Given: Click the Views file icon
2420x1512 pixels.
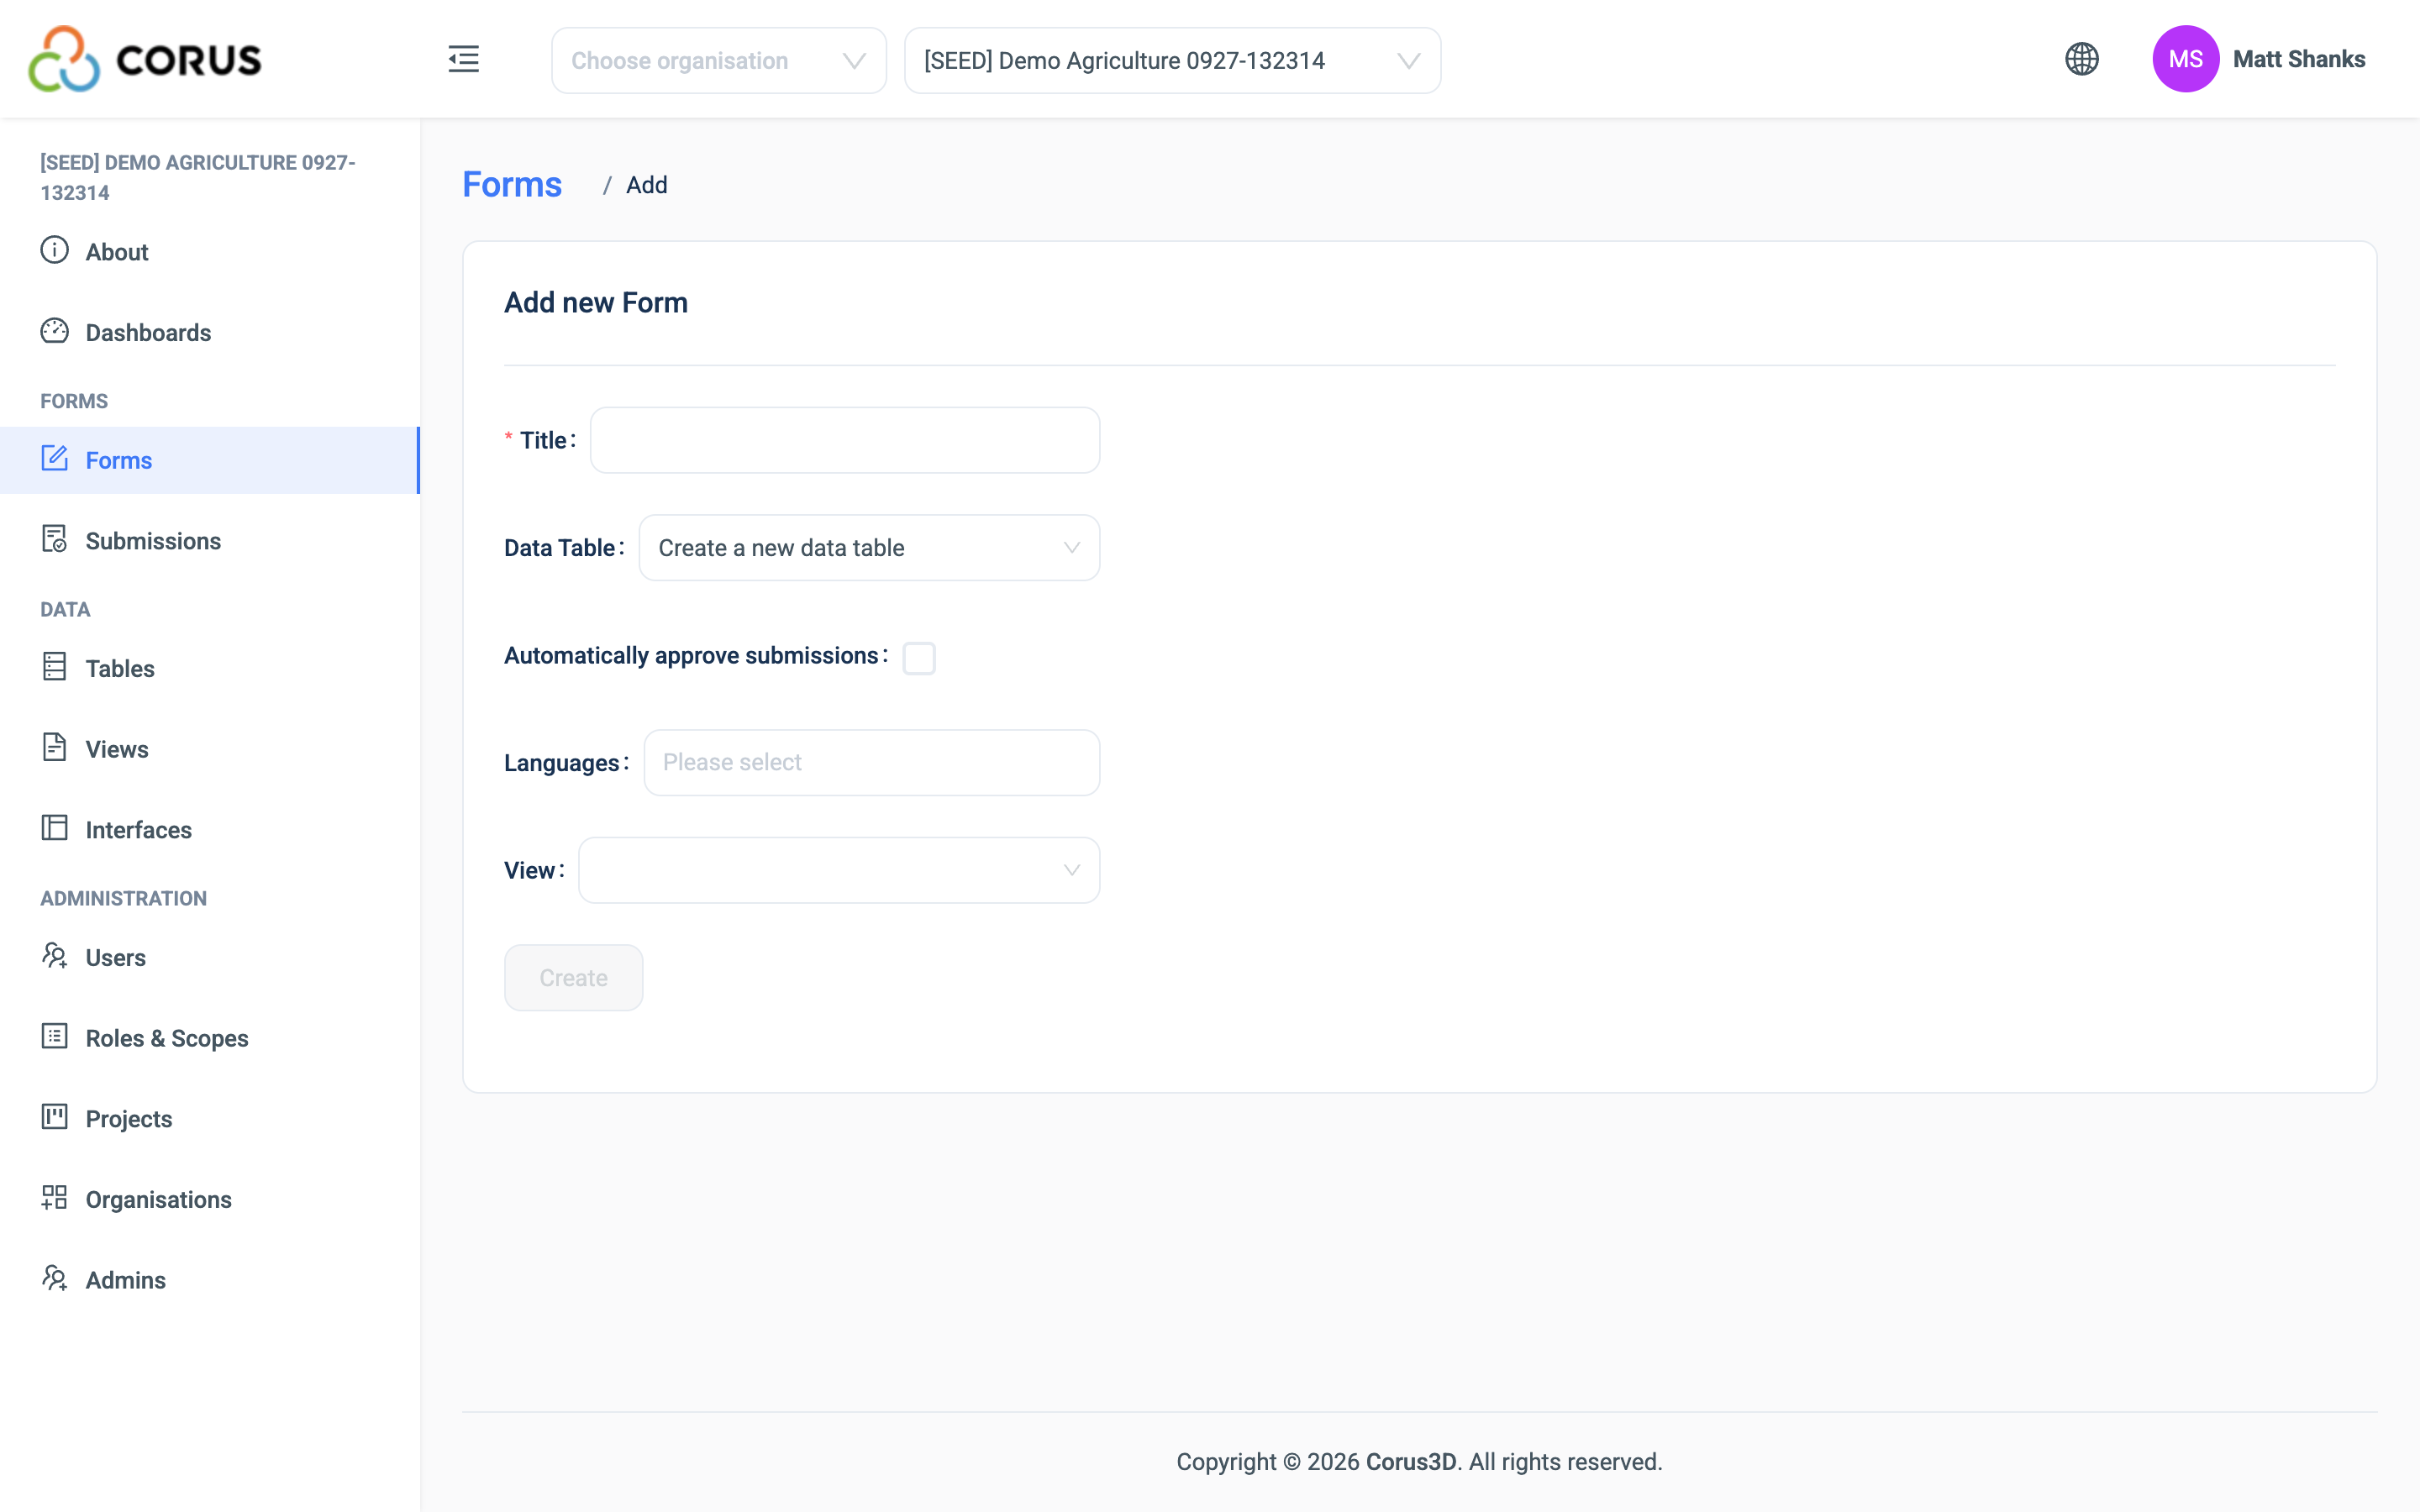Looking at the screenshot, I should click(x=54, y=747).
